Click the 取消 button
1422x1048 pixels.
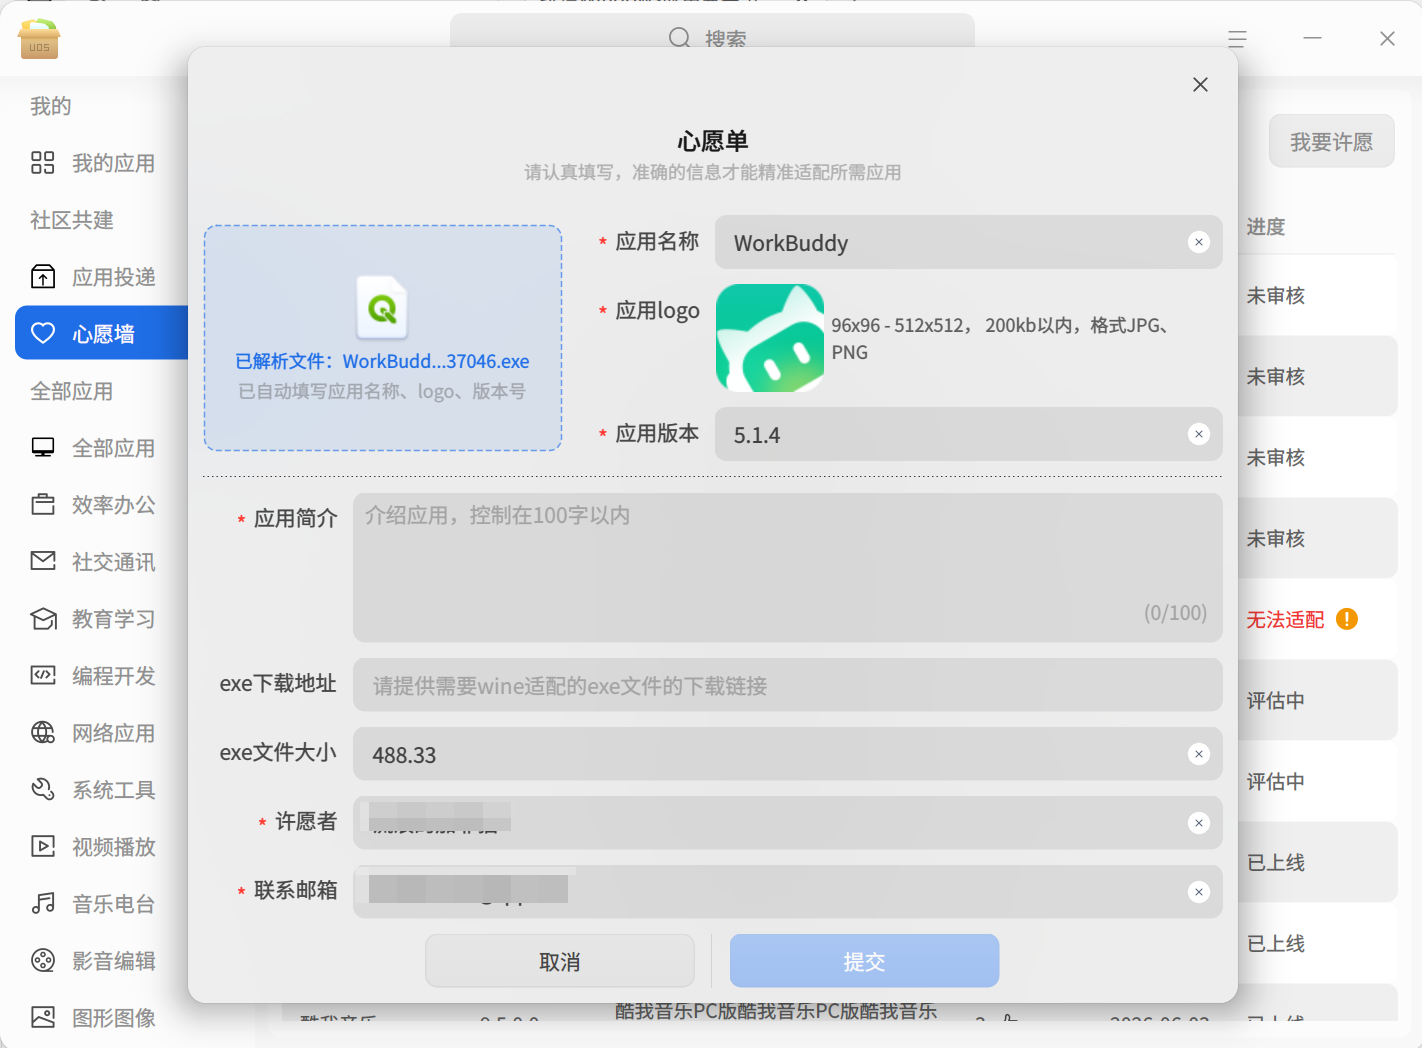pyautogui.click(x=560, y=961)
